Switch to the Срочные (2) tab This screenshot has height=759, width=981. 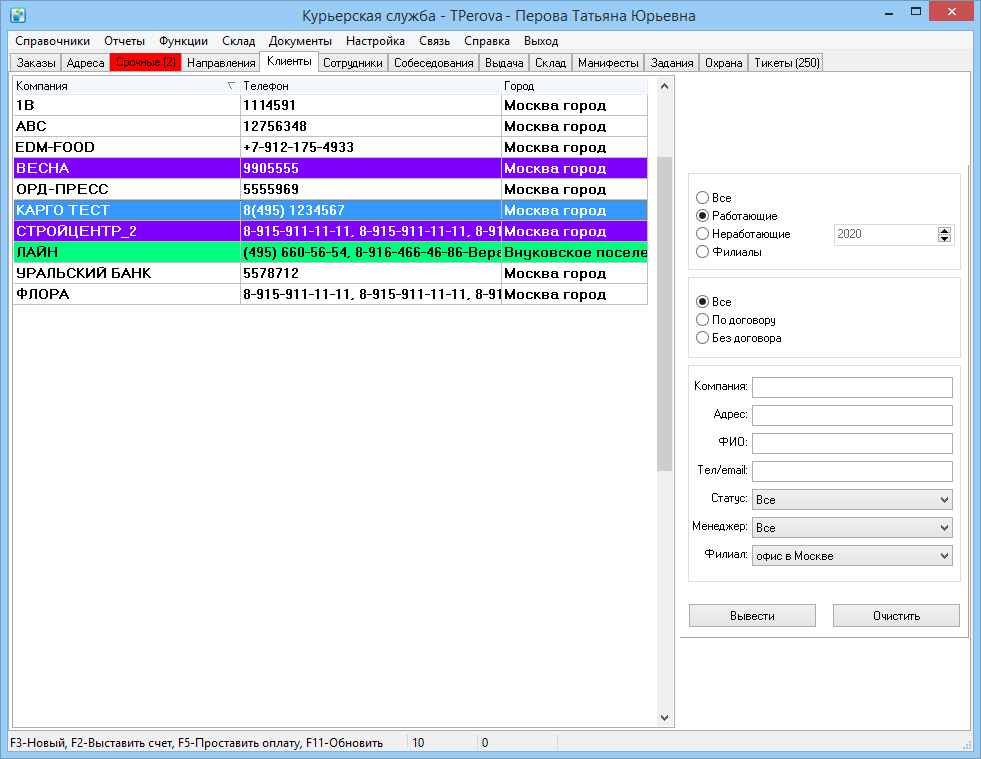coord(146,63)
